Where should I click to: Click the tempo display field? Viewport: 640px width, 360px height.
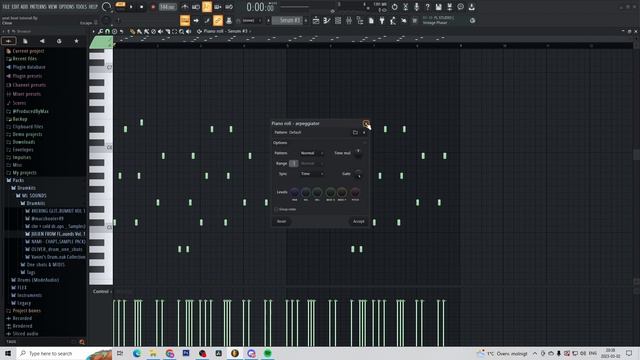167,7
